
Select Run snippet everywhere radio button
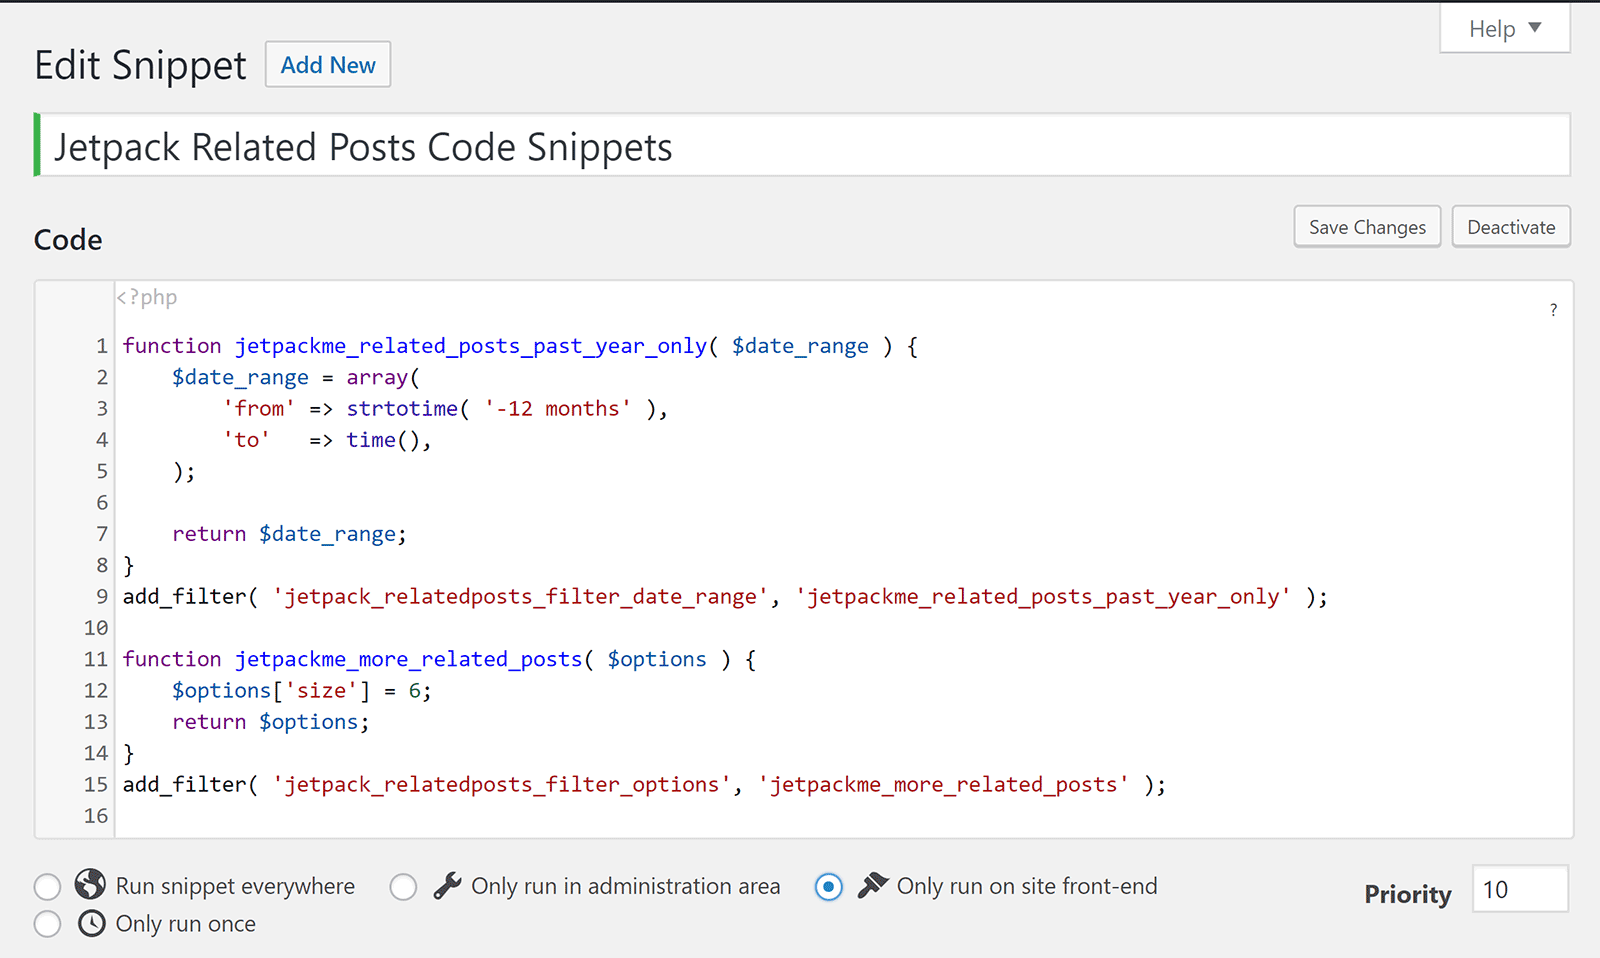[x=47, y=887]
